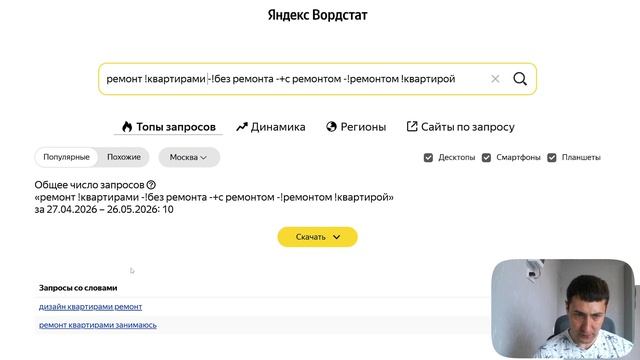Expand the Москва region dropdown

tap(189, 157)
